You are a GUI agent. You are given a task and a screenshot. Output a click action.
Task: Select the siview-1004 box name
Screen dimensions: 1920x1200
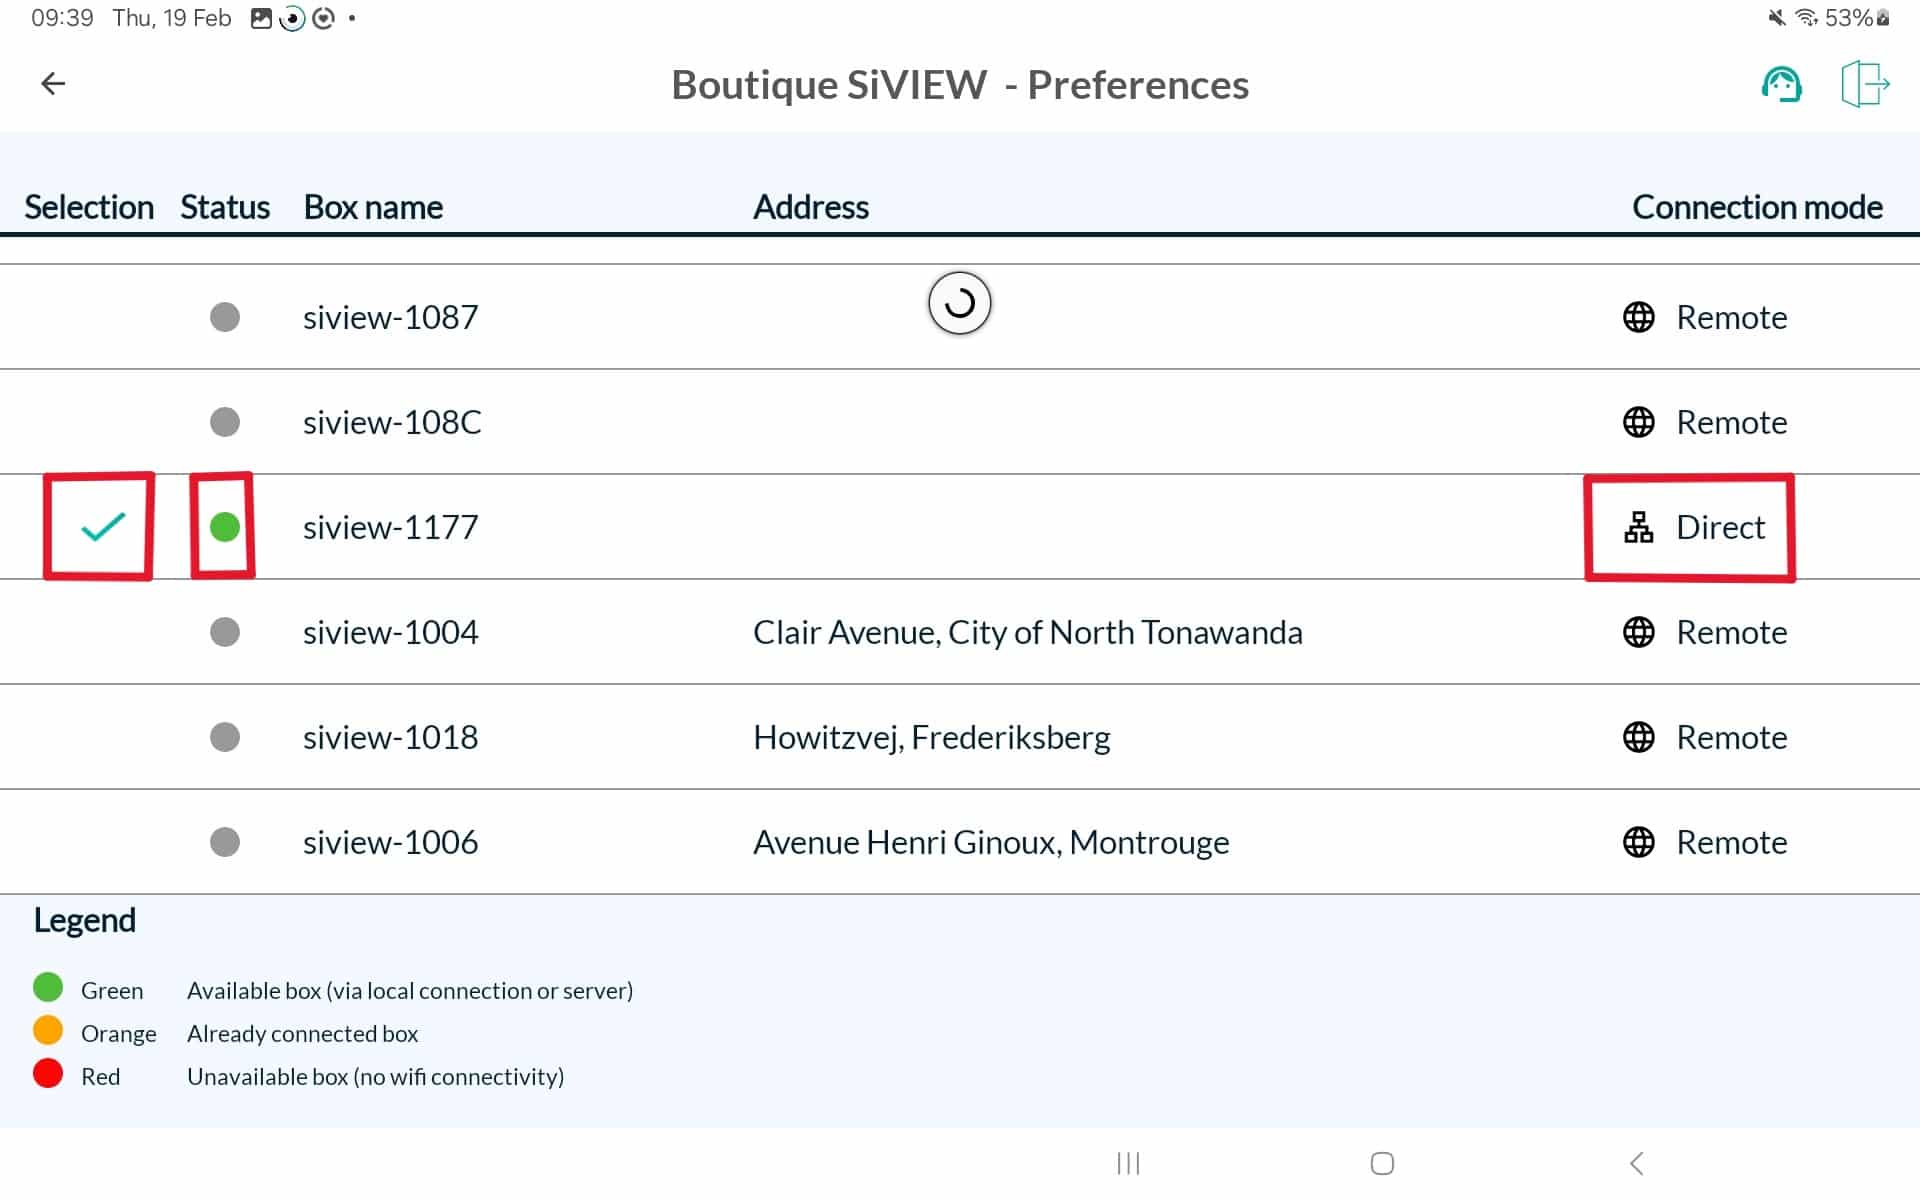point(390,632)
